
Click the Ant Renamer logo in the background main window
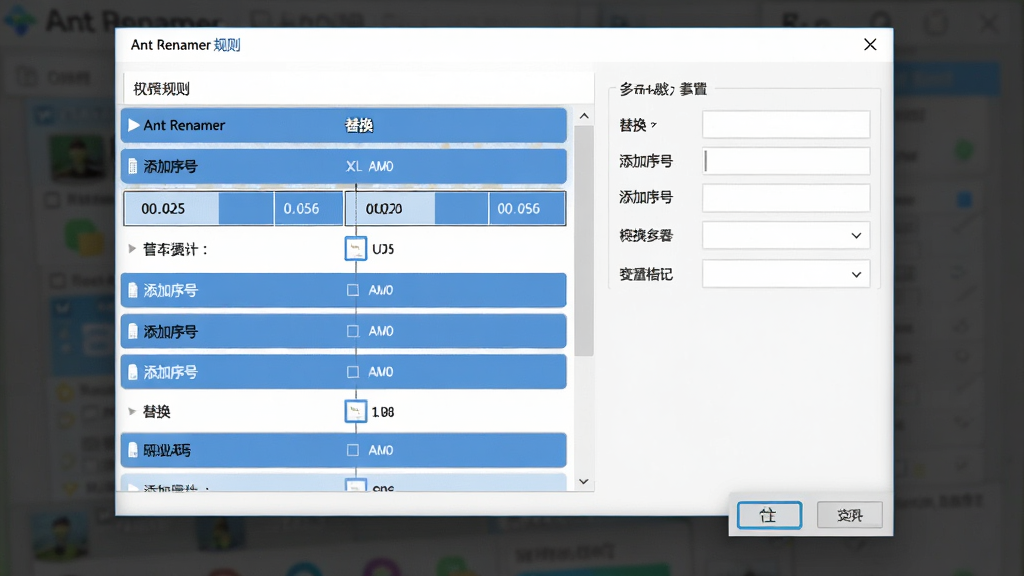[x=20, y=20]
